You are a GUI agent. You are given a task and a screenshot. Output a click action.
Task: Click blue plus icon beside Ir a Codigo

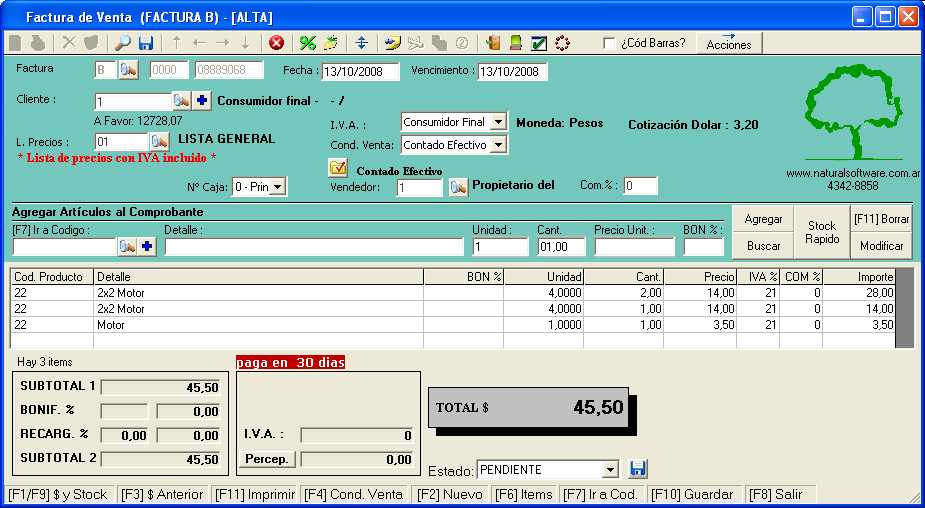147,247
